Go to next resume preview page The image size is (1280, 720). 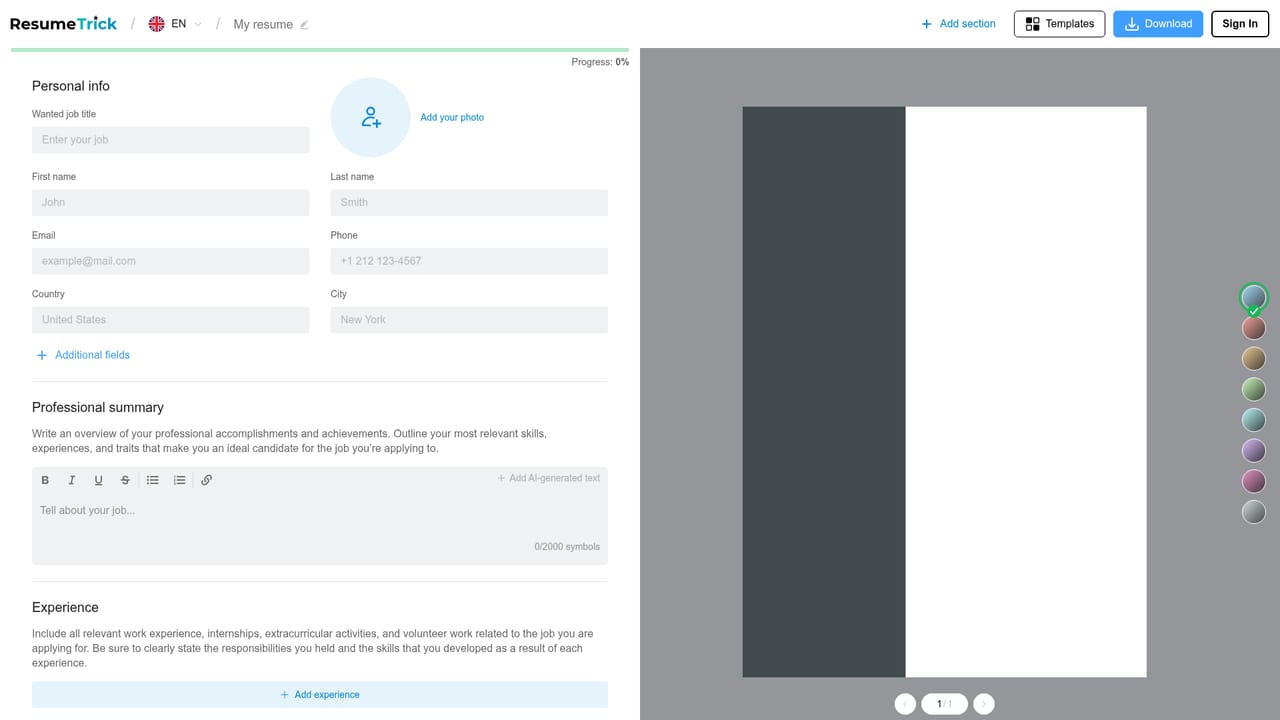pos(984,704)
